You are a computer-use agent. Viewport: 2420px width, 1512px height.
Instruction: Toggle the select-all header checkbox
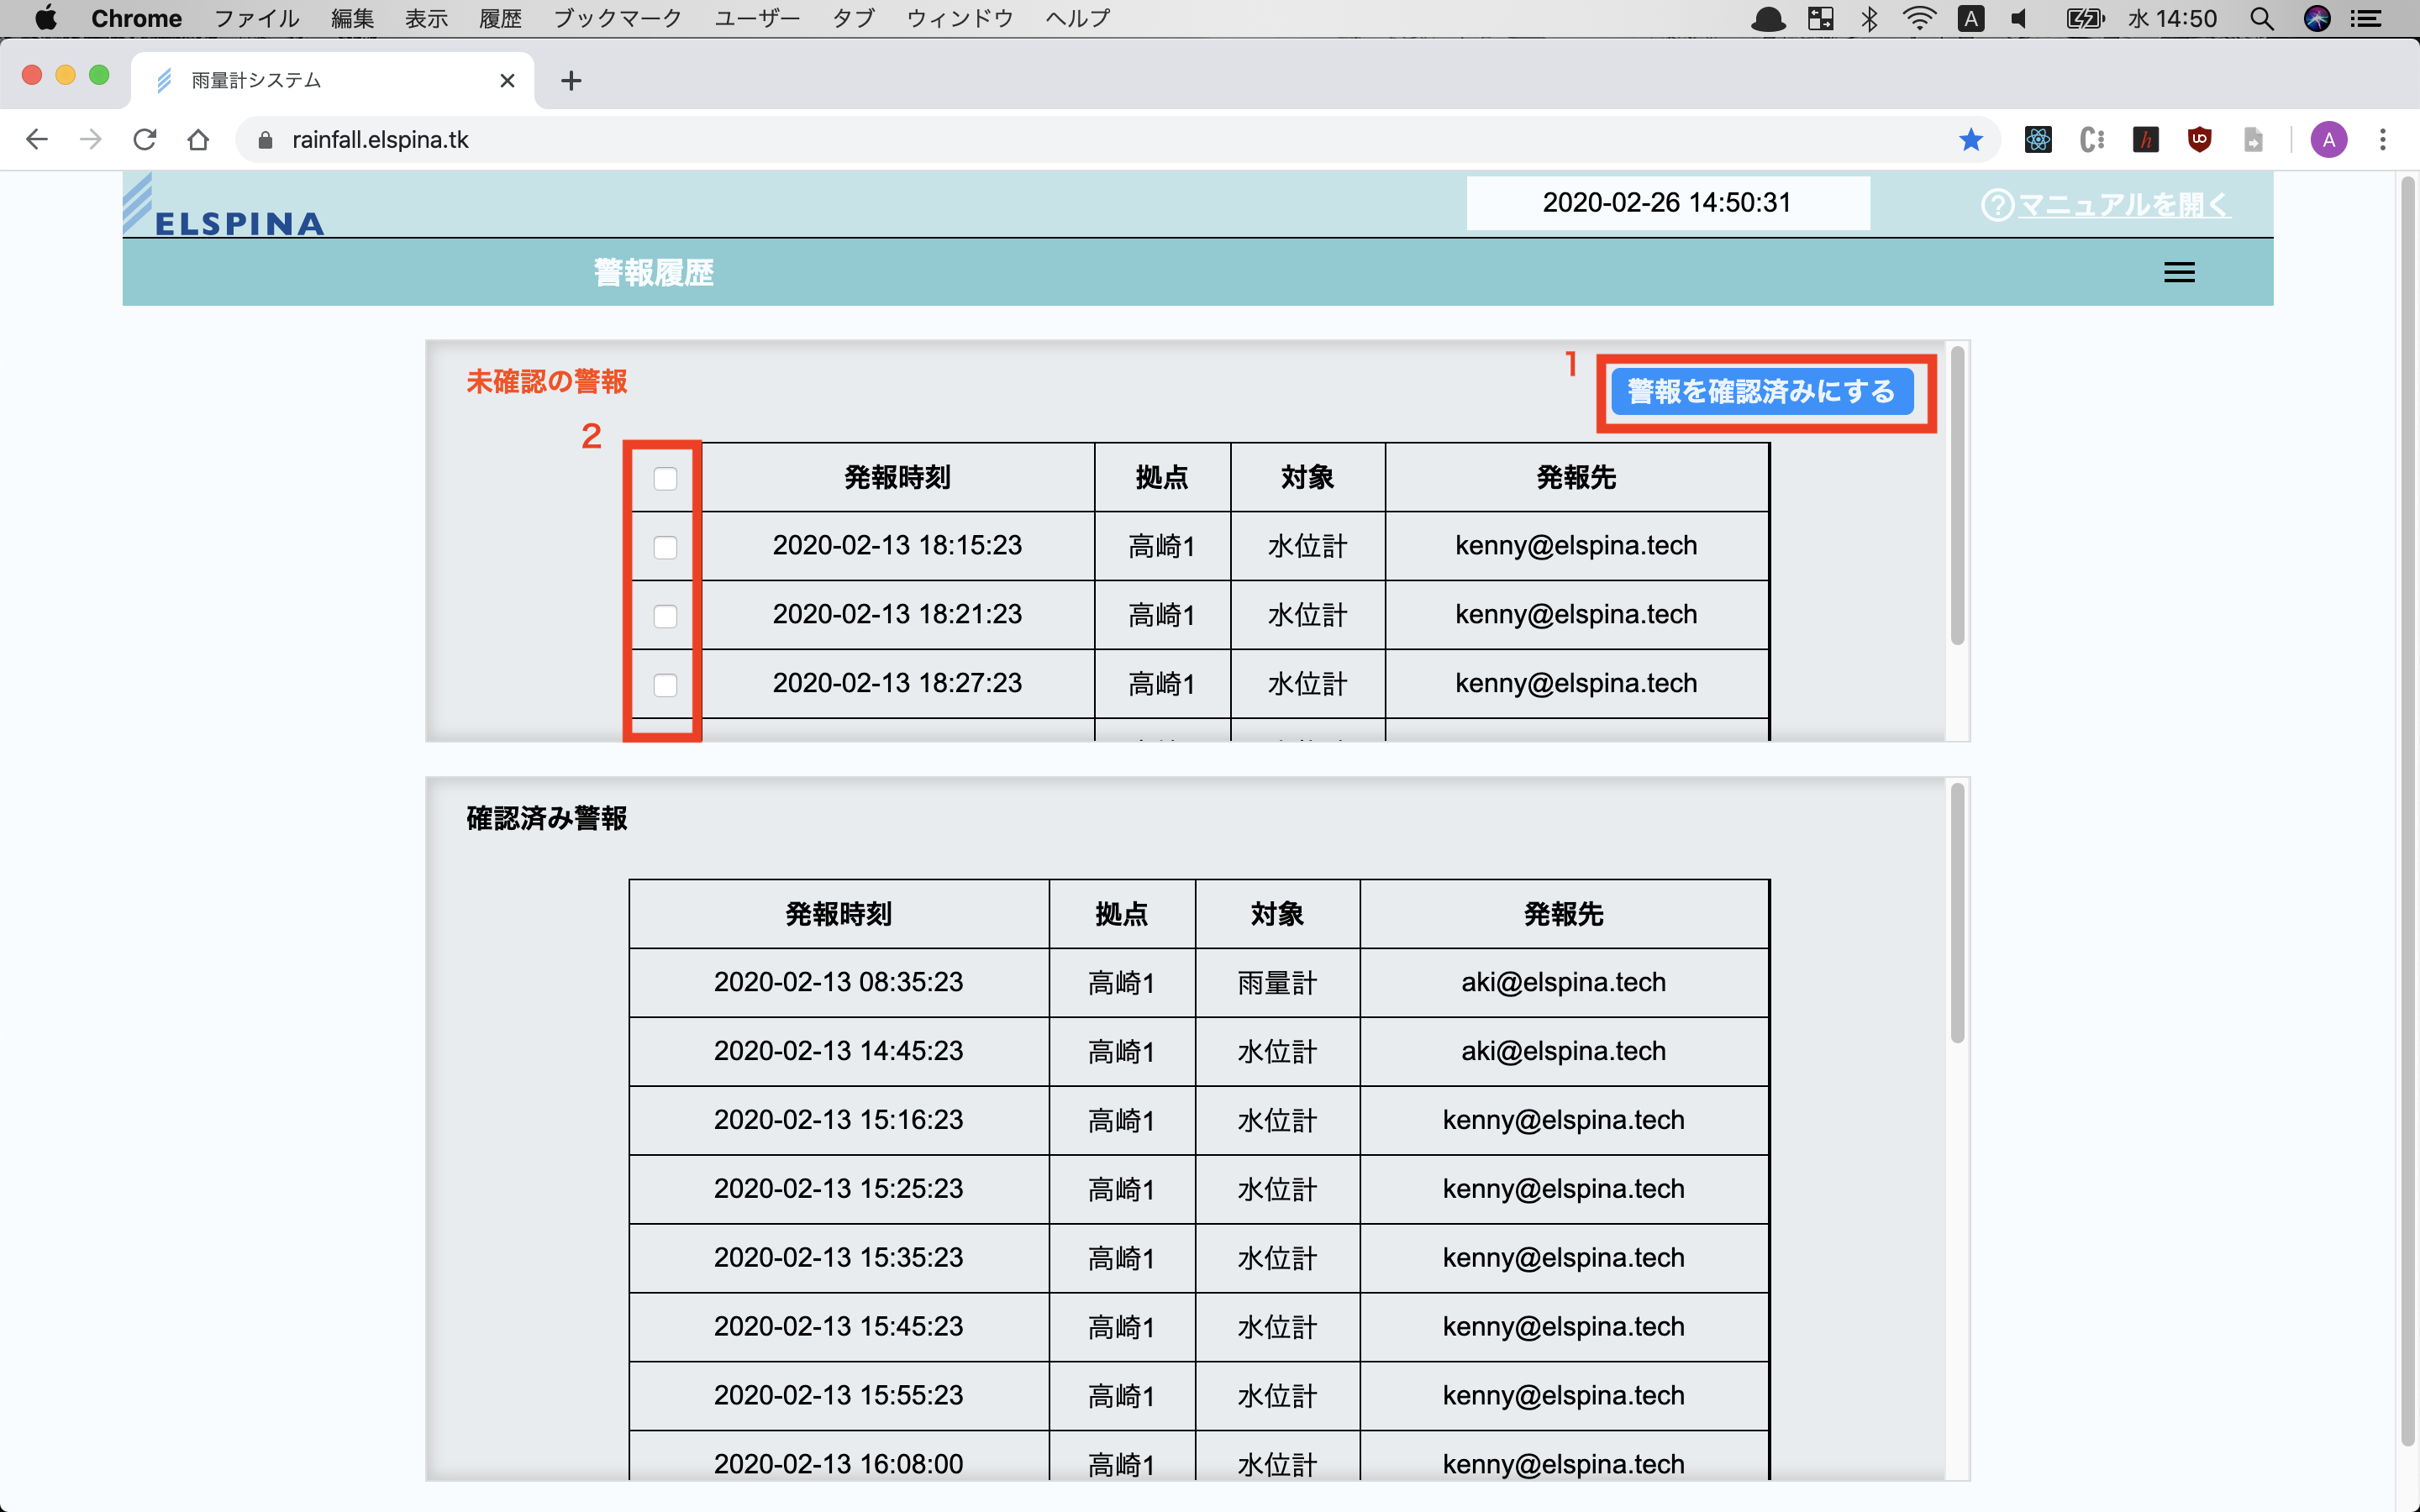[665, 479]
